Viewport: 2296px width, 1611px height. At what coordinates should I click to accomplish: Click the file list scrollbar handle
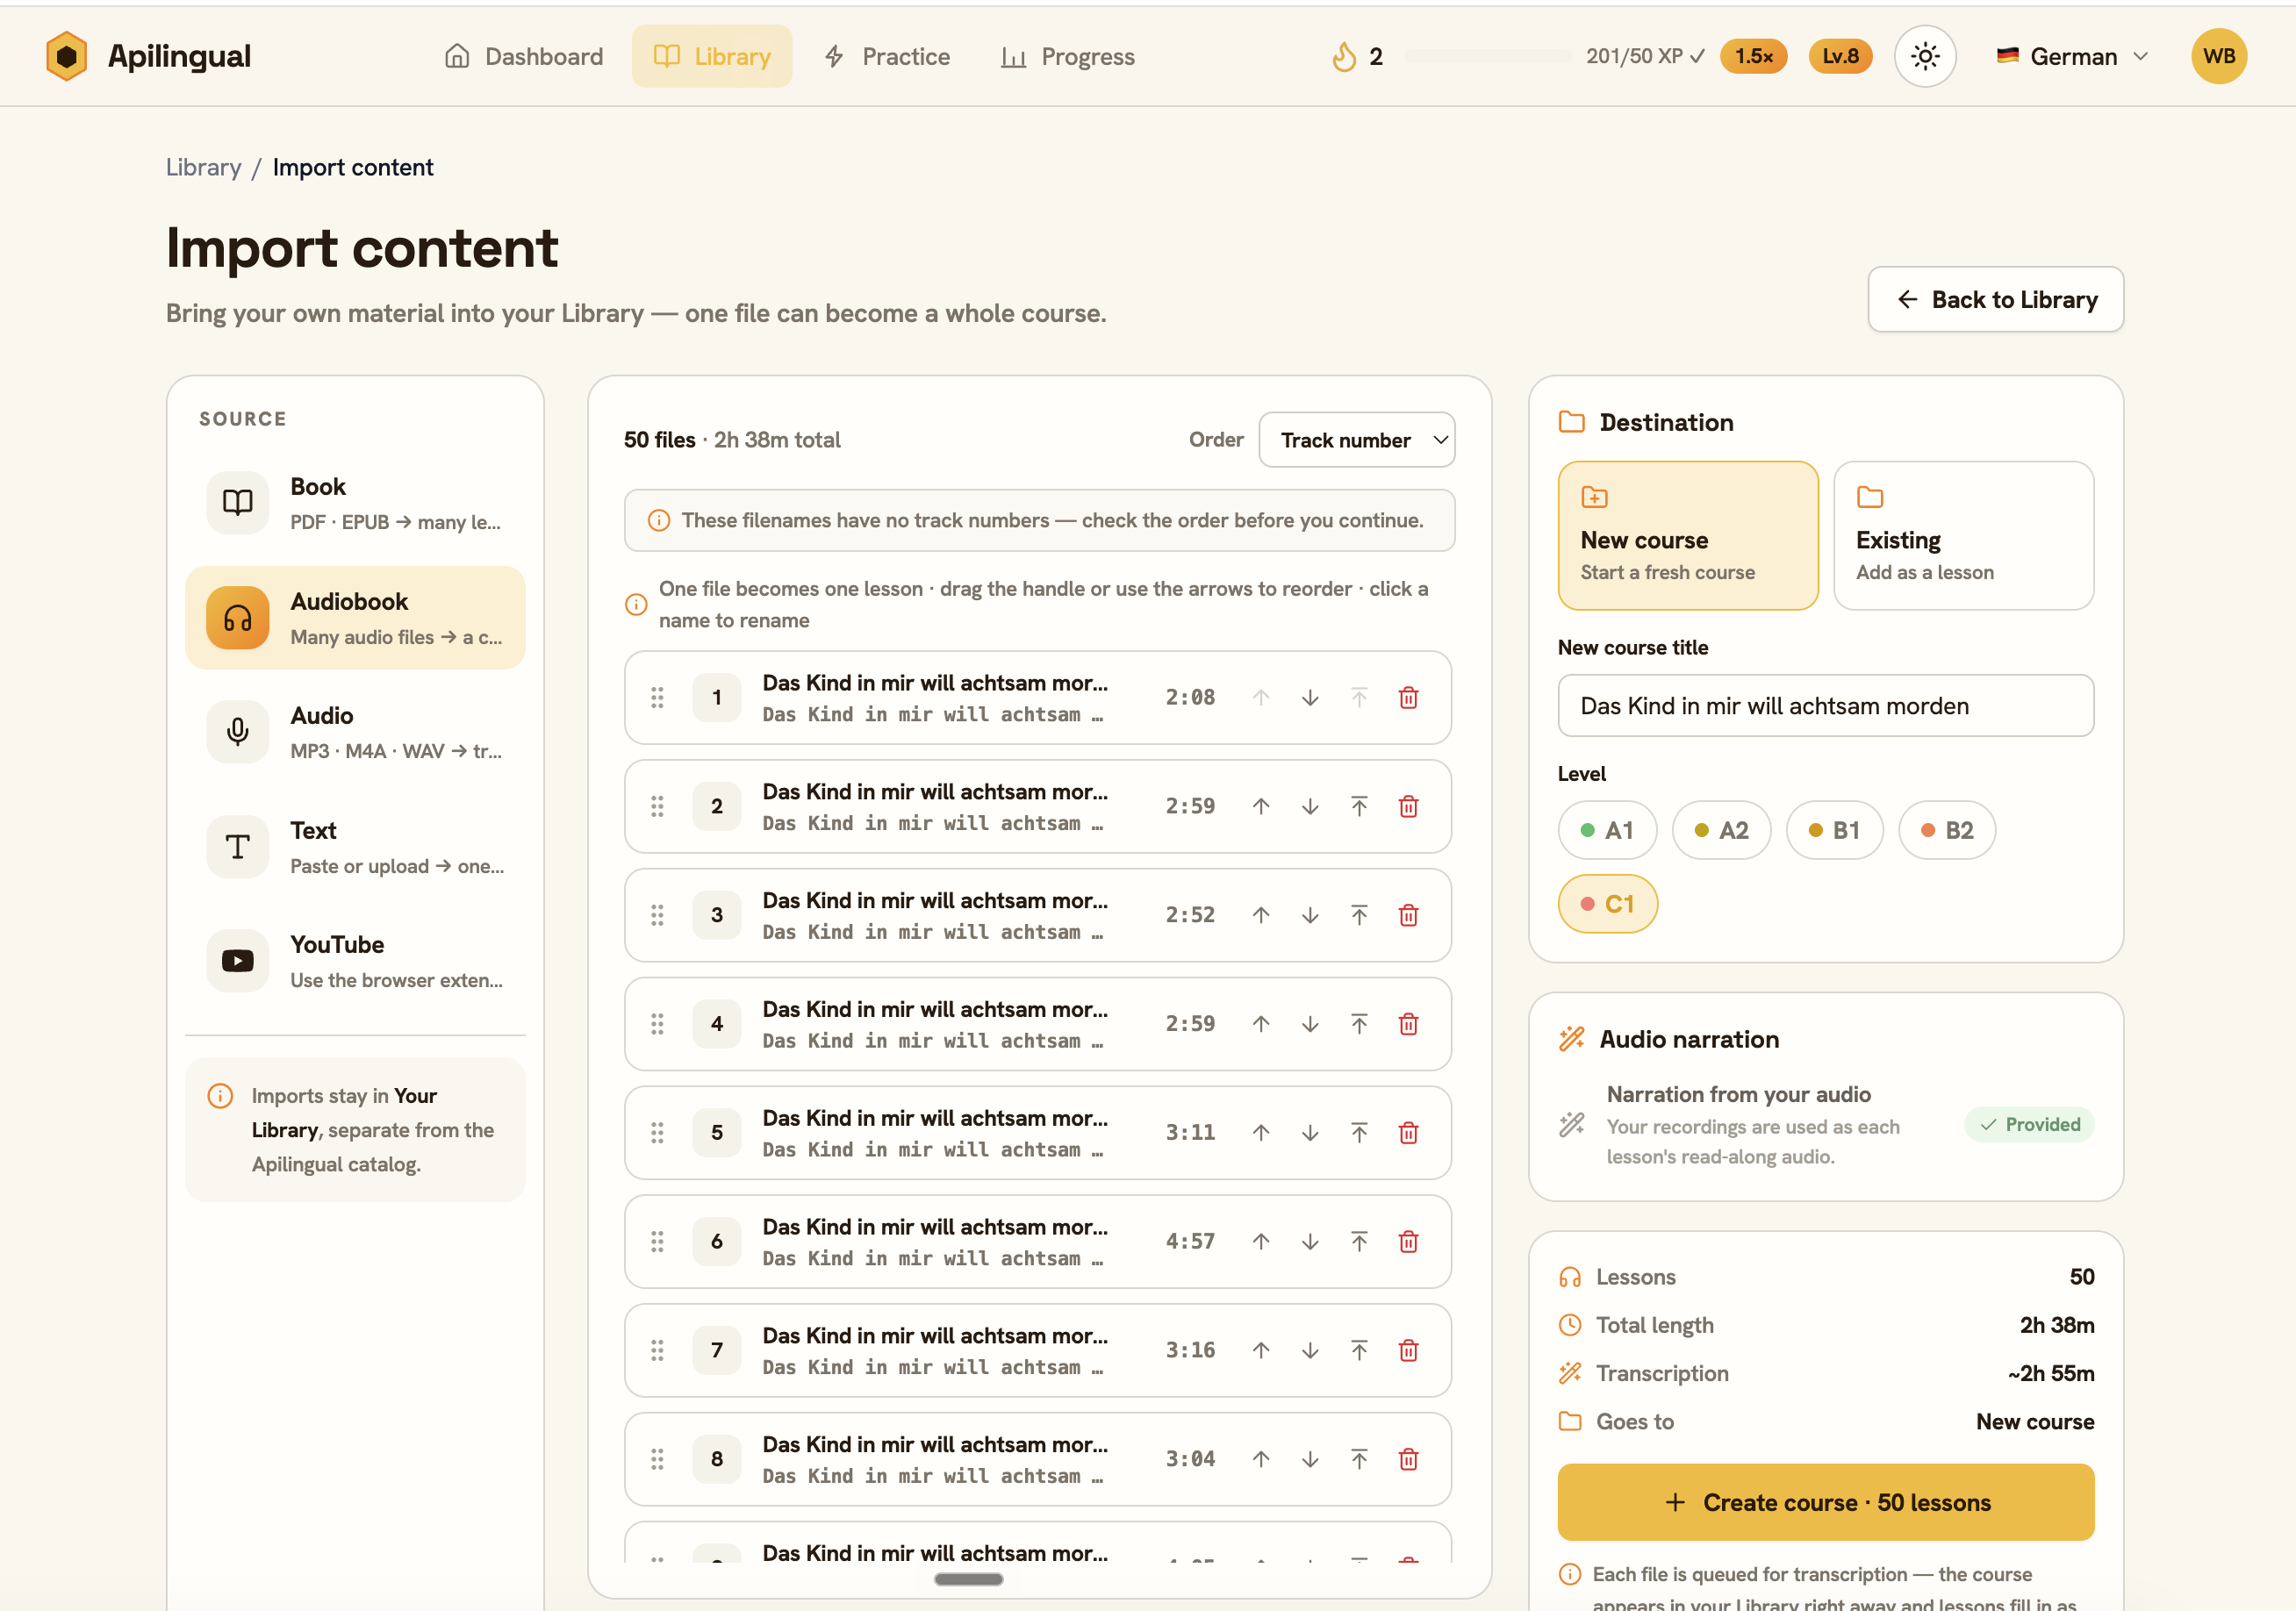968,1579
